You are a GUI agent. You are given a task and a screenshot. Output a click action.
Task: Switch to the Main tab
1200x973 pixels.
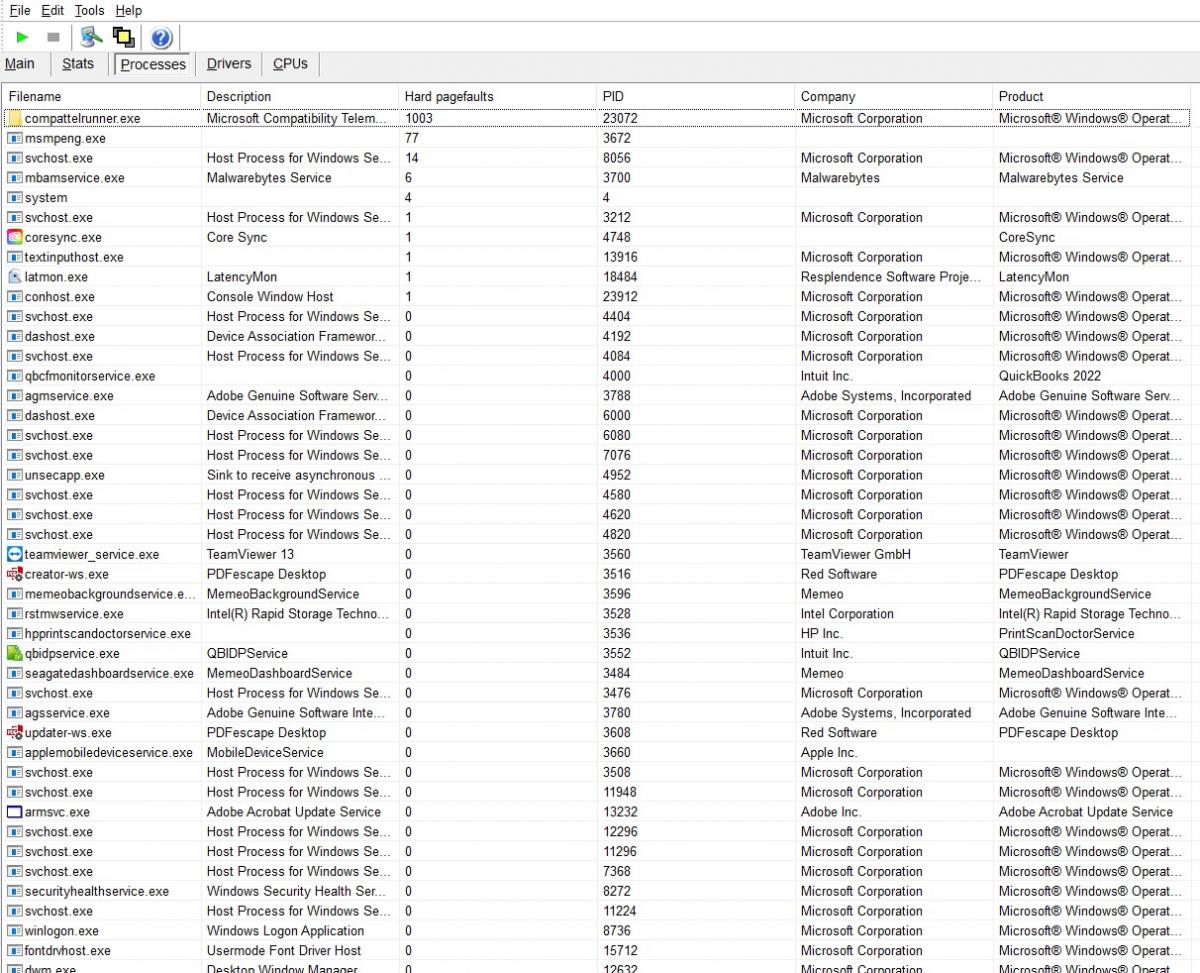point(20,63)
